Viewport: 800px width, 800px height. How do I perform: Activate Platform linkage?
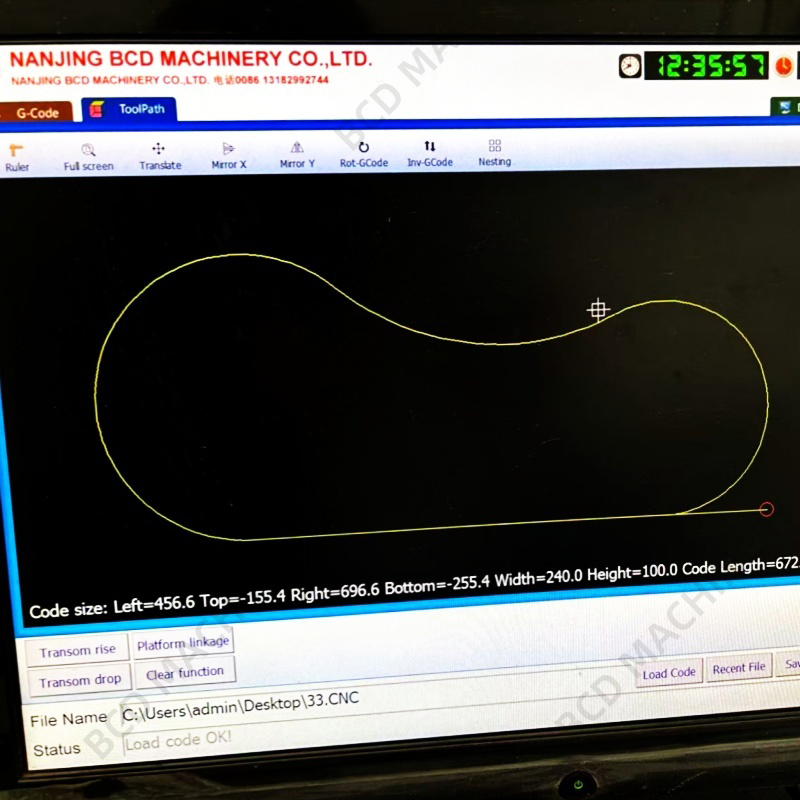(183, 643)
